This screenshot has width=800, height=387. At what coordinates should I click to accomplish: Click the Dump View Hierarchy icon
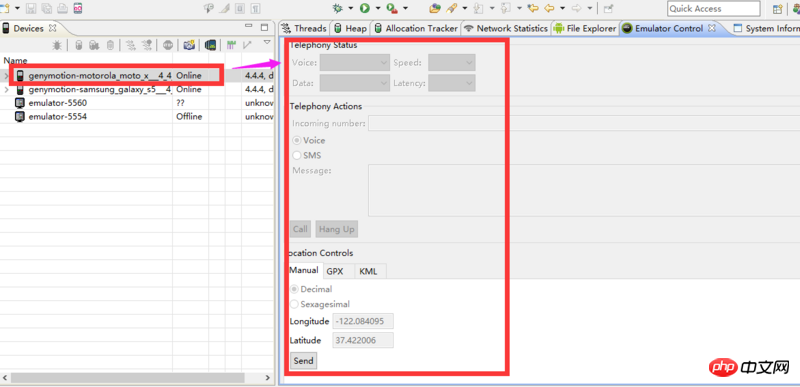click(x=210, y=45)
